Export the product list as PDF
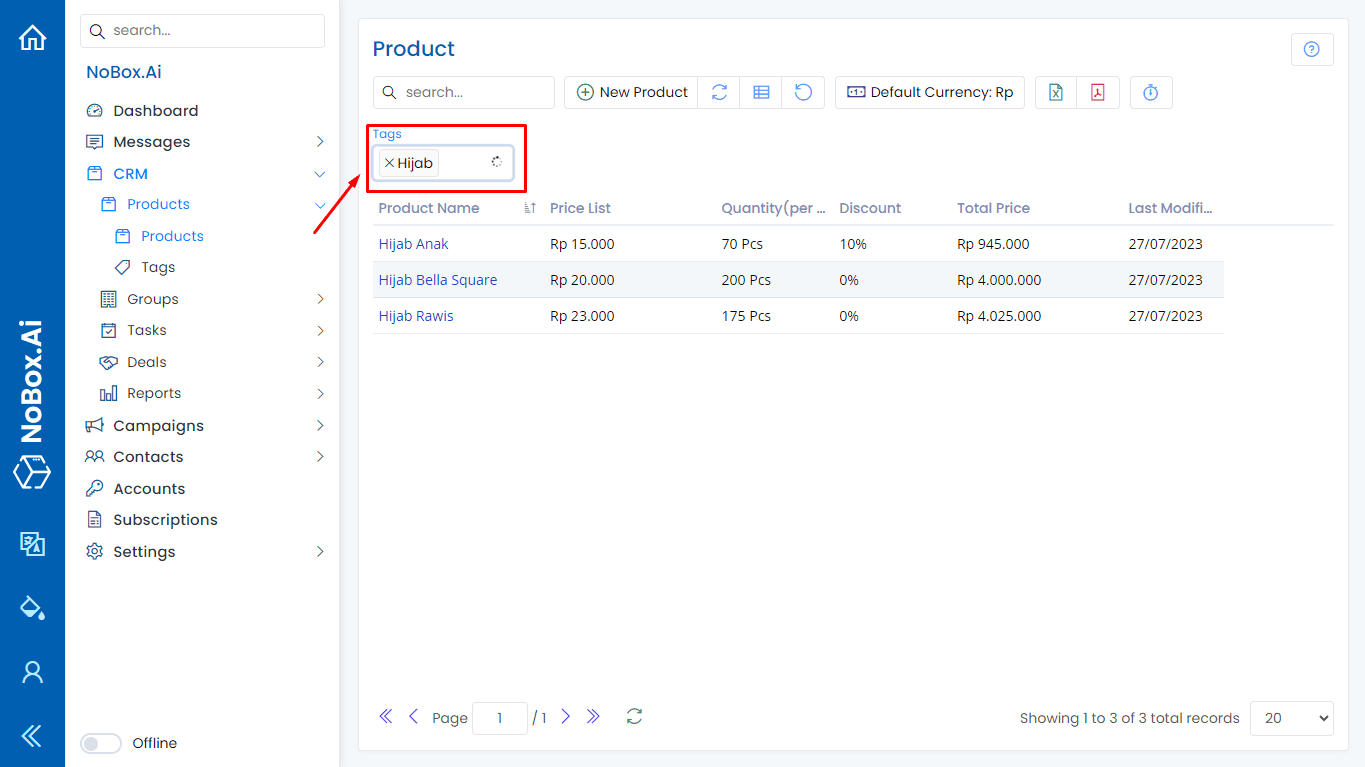 (1097, 92)
